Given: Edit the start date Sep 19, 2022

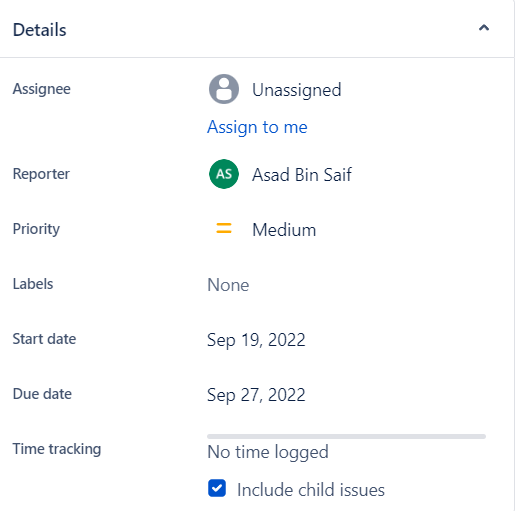Looking at the screenshot, I should (x=256, y=340).
